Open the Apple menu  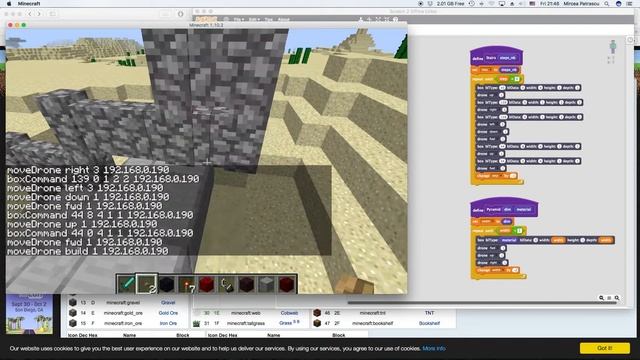9,4
